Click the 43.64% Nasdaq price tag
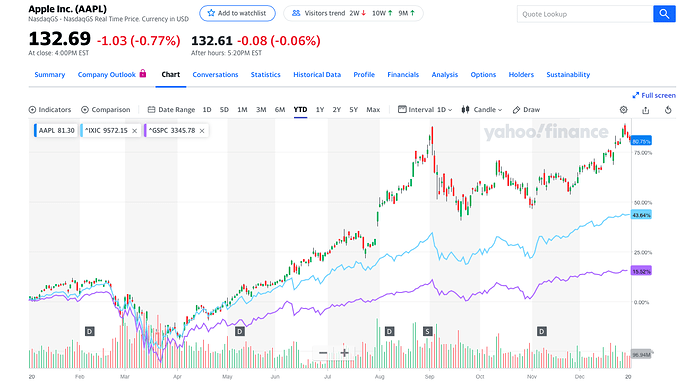The height and width of the screenshot is (387, 690). pyautogui.click(x=641, y=215)
